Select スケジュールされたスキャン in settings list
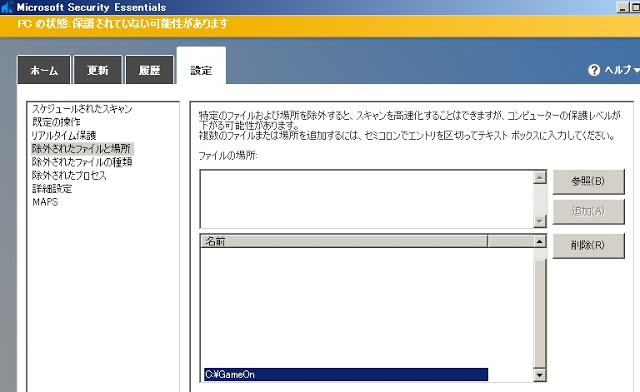The width and height of the screenshot is (640, 392). click(x=82, y=109)
